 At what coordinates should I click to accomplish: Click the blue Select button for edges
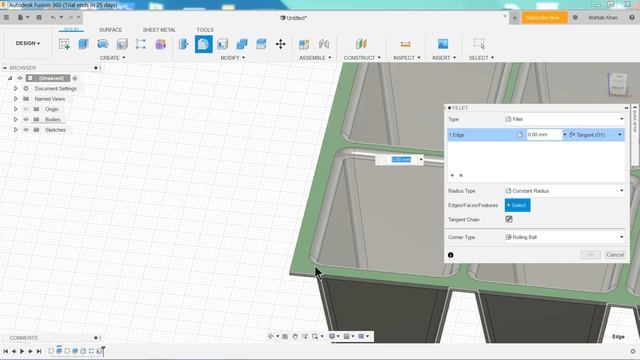click(518, 205)
